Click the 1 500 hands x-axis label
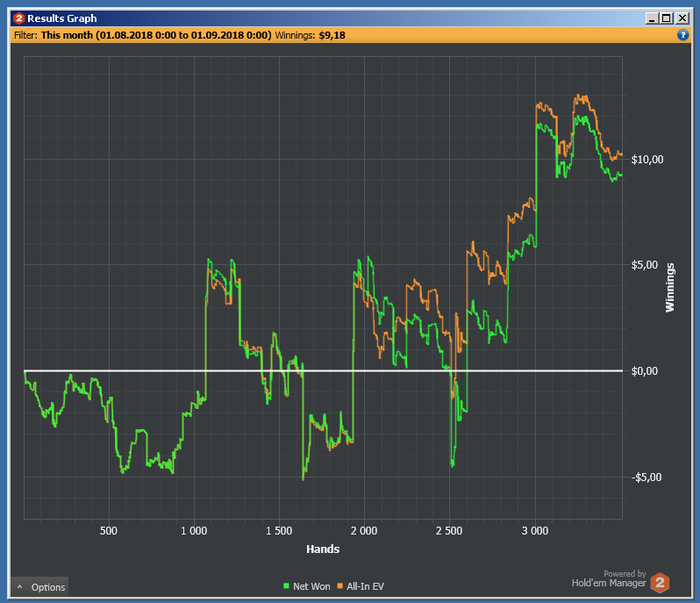700x603 pixels. pos(279,531)
